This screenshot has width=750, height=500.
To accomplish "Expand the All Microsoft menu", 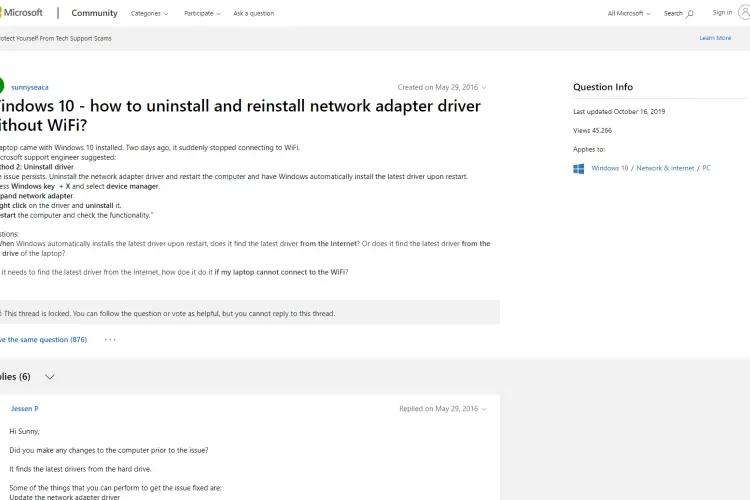I will tap(629, 13).
